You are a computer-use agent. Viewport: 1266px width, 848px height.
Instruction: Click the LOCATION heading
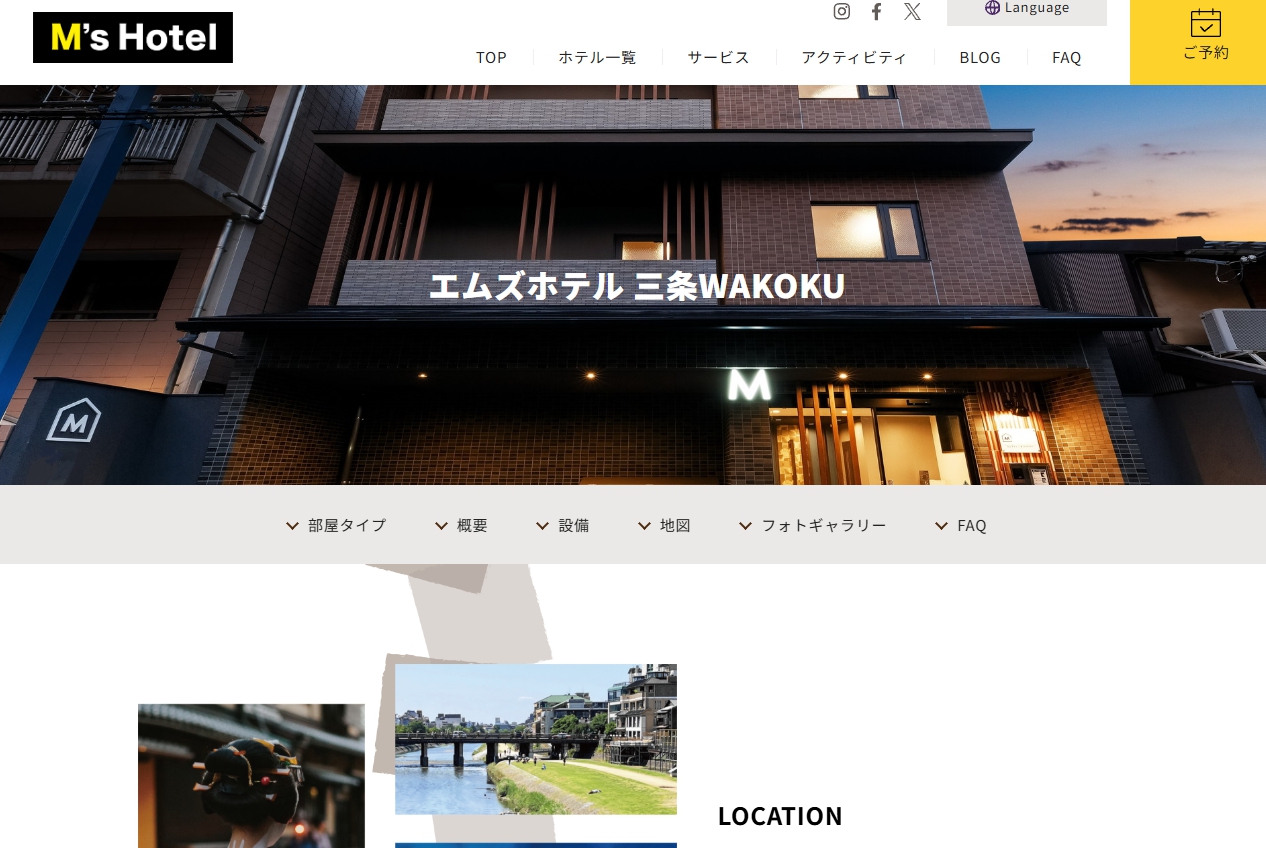780,816
